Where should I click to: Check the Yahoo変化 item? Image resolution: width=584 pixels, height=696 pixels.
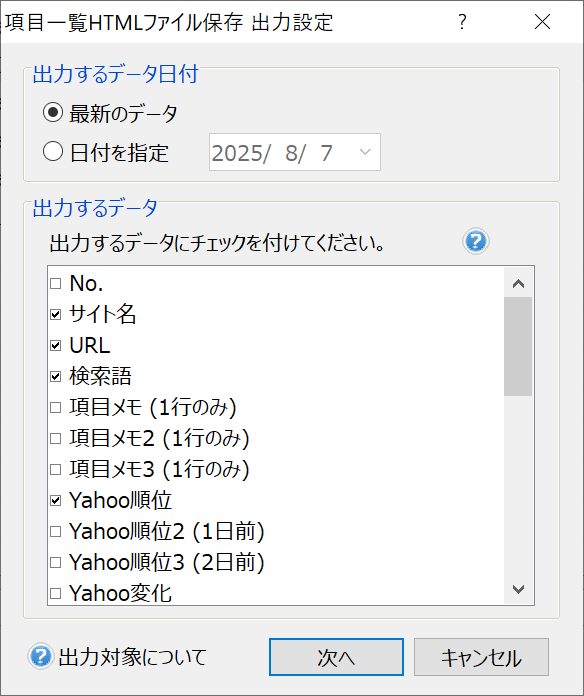55,593
